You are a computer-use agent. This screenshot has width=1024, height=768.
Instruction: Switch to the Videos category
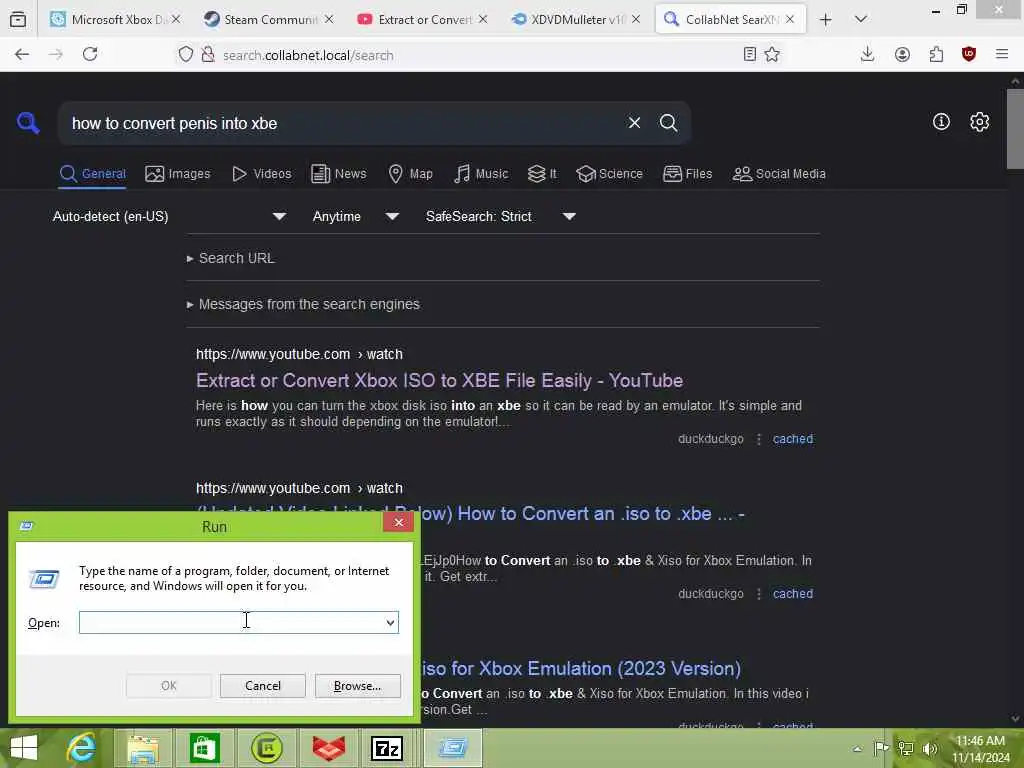click(261, 174)
